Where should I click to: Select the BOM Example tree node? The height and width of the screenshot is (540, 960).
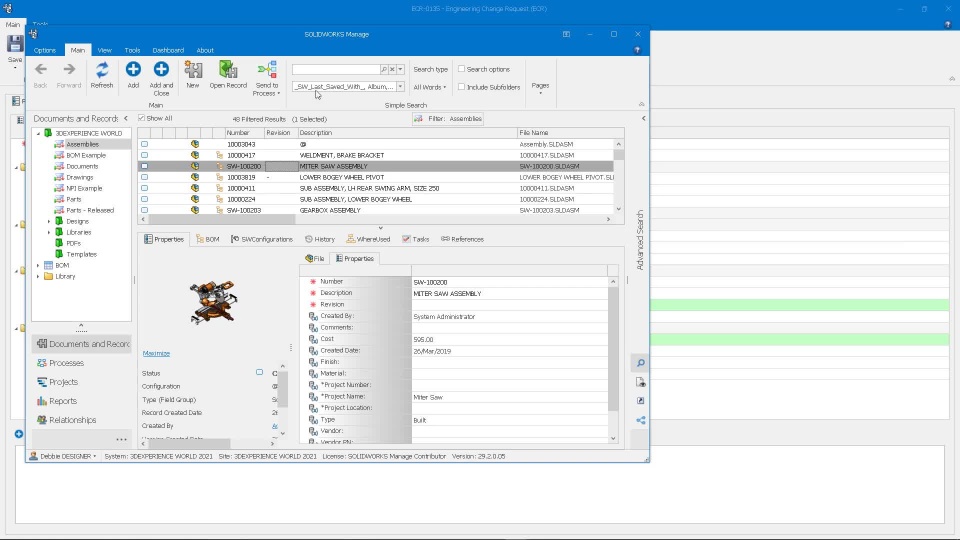click(x=86, y=156)
